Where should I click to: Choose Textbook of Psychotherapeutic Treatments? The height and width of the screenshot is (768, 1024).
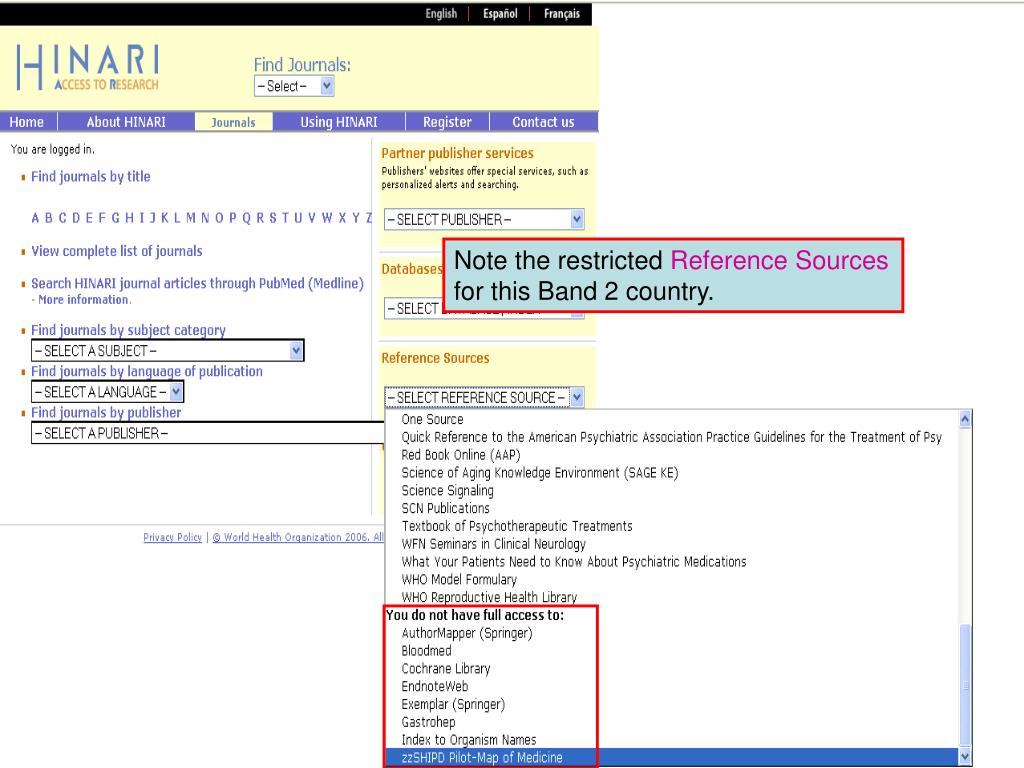[x=672, y=526]
